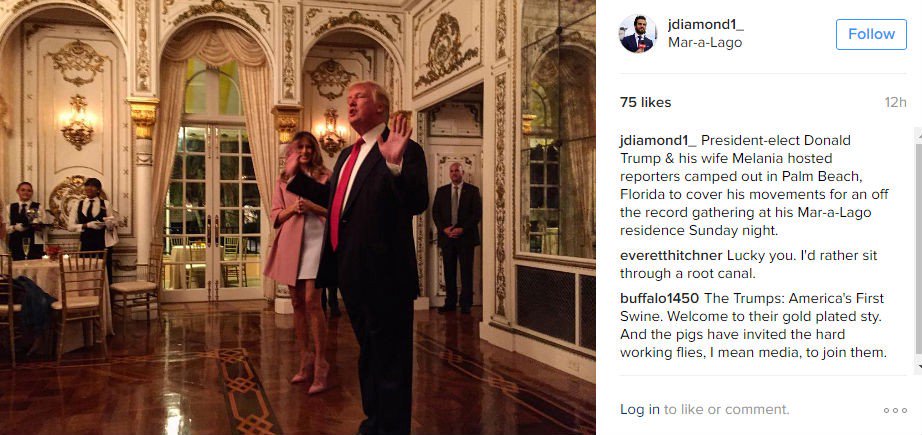Open everetthitchner commenter profile

671,256
